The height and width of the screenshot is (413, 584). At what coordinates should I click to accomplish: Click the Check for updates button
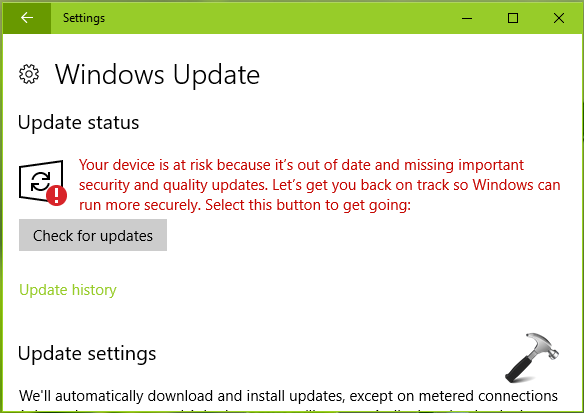click(x=93, y=235)
